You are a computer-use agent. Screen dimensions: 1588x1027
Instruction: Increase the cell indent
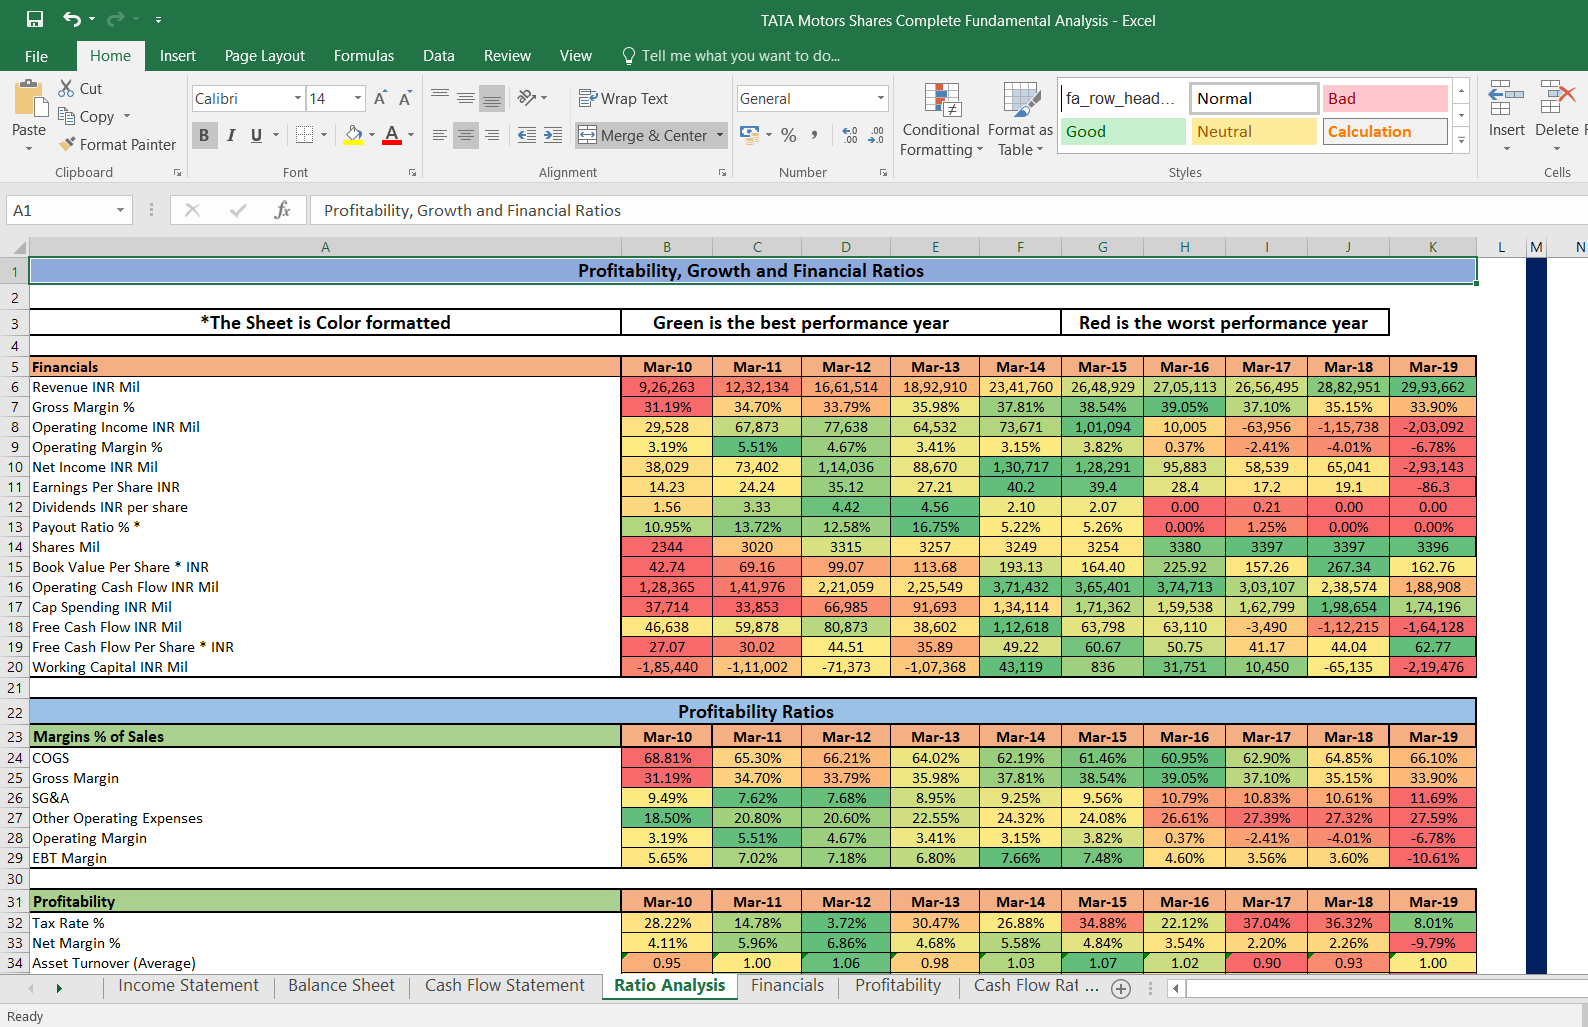click(553, 135)
